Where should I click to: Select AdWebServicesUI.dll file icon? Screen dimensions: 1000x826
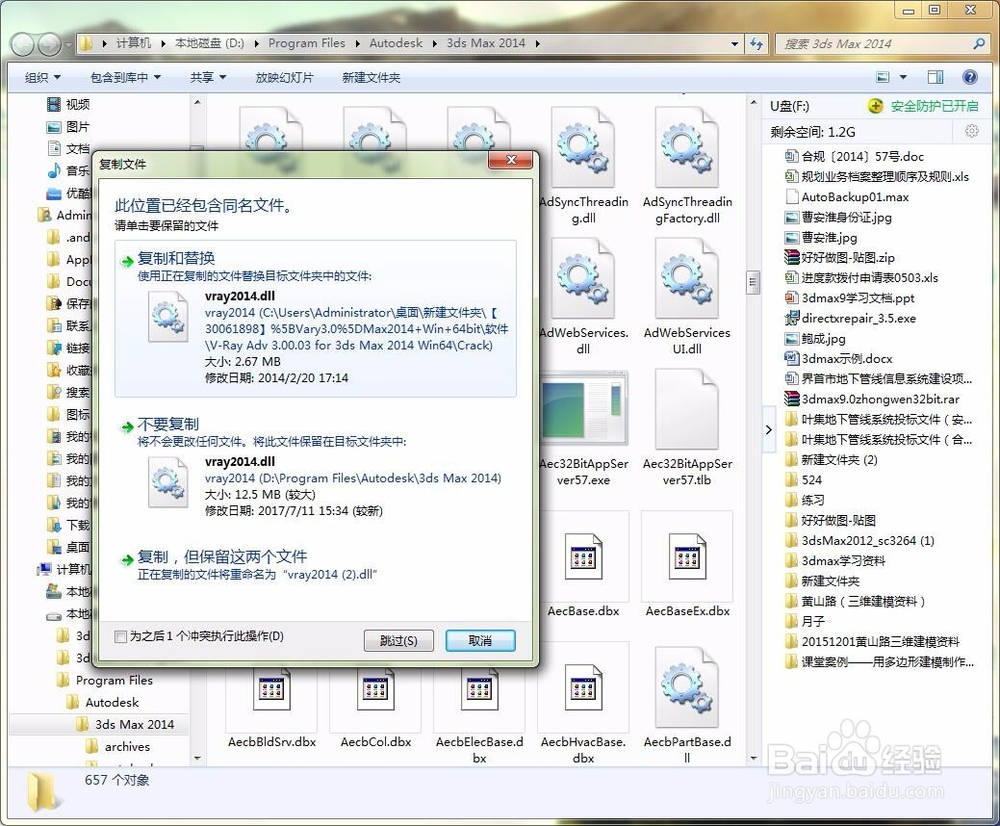click(x=687, y=279)
